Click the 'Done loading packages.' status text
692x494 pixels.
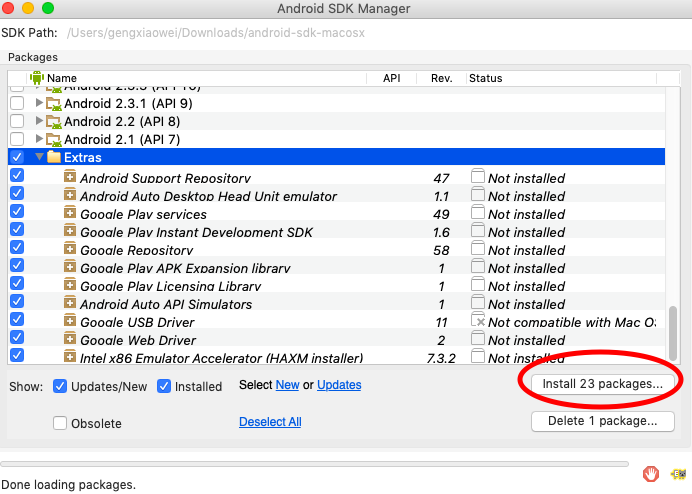[68, 484]
